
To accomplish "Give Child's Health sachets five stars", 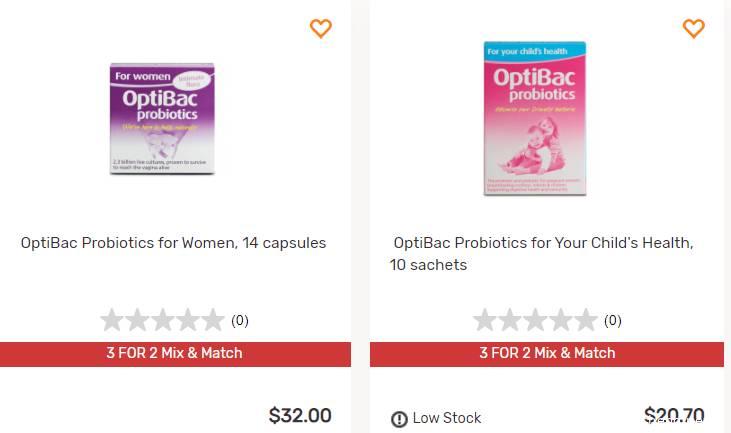I will (585, 321).
